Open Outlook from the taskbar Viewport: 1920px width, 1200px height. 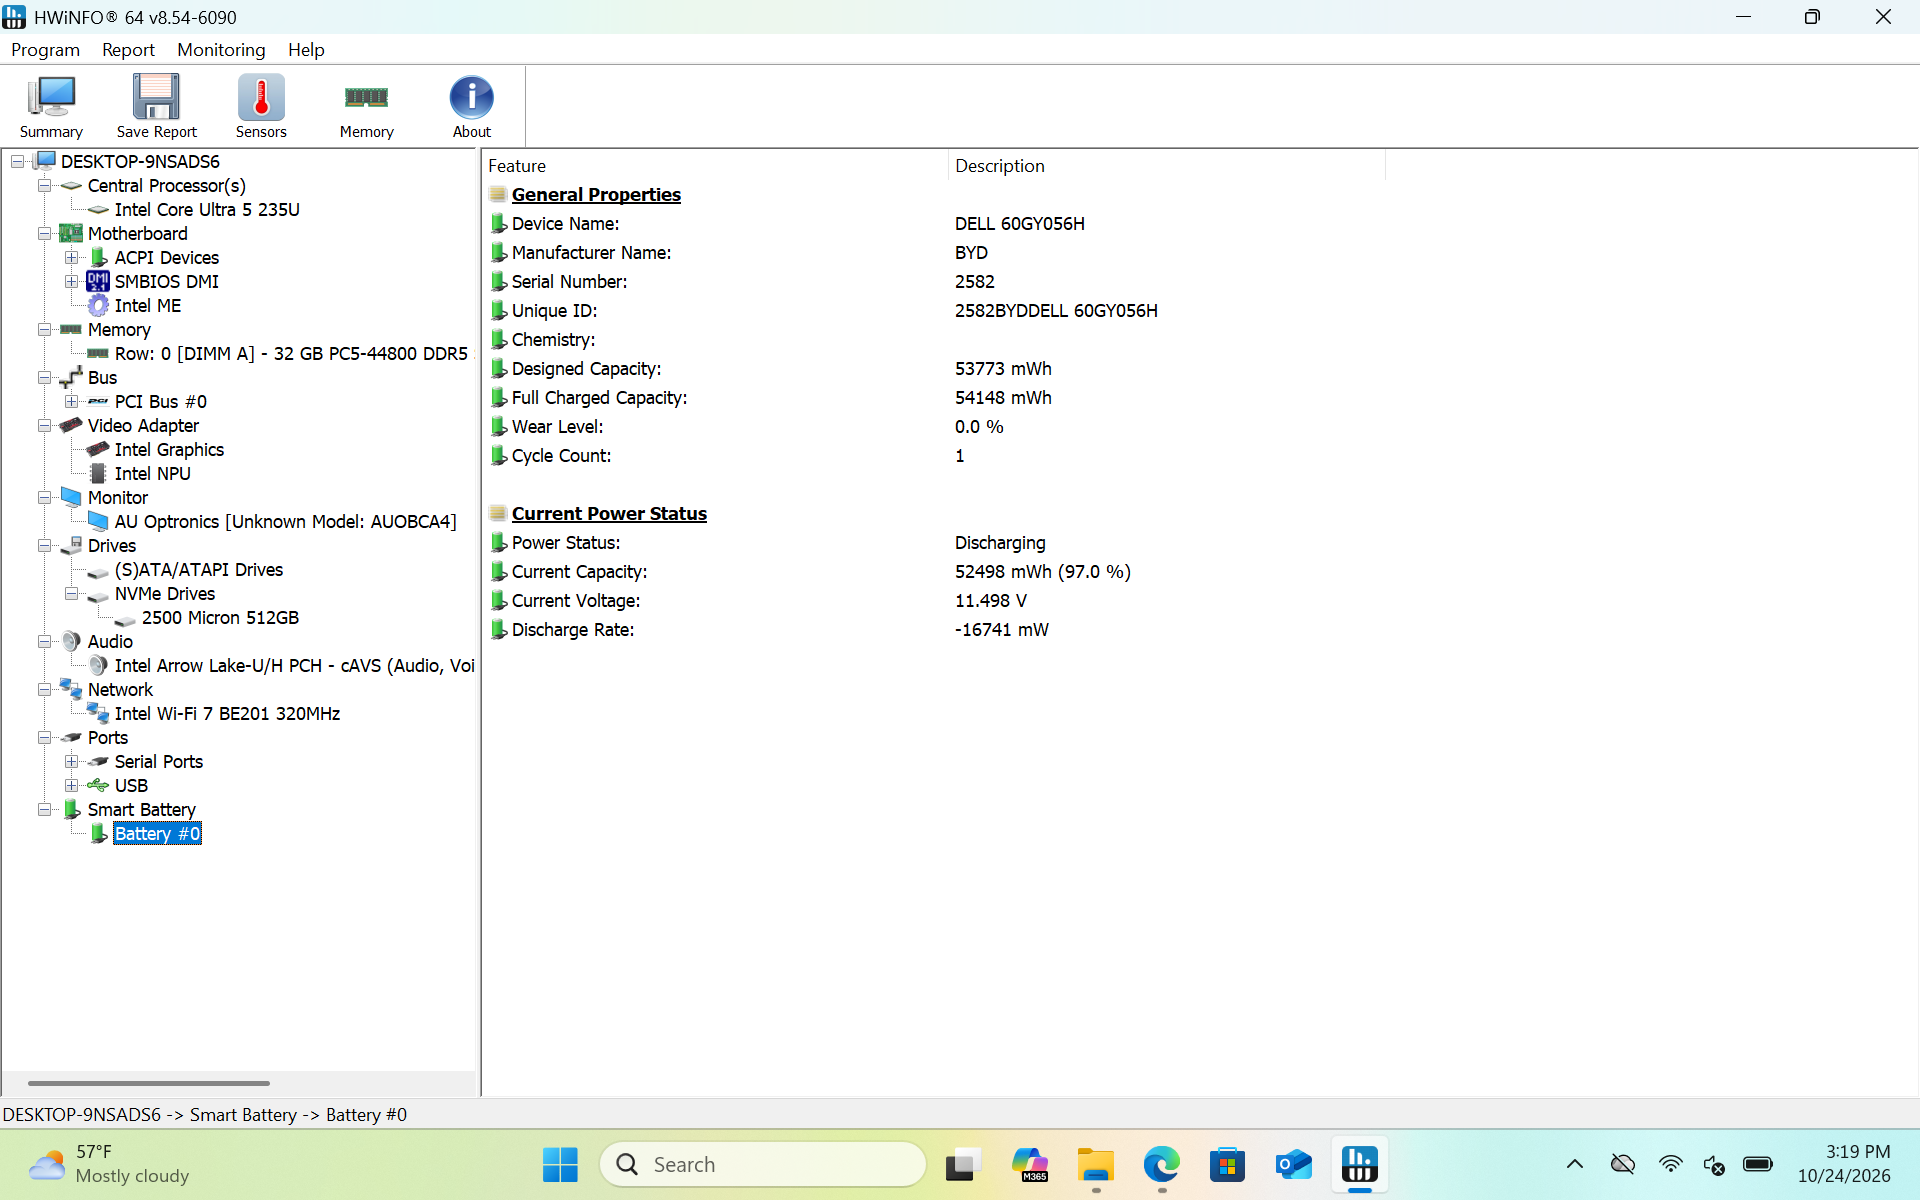(1293, 1165)
